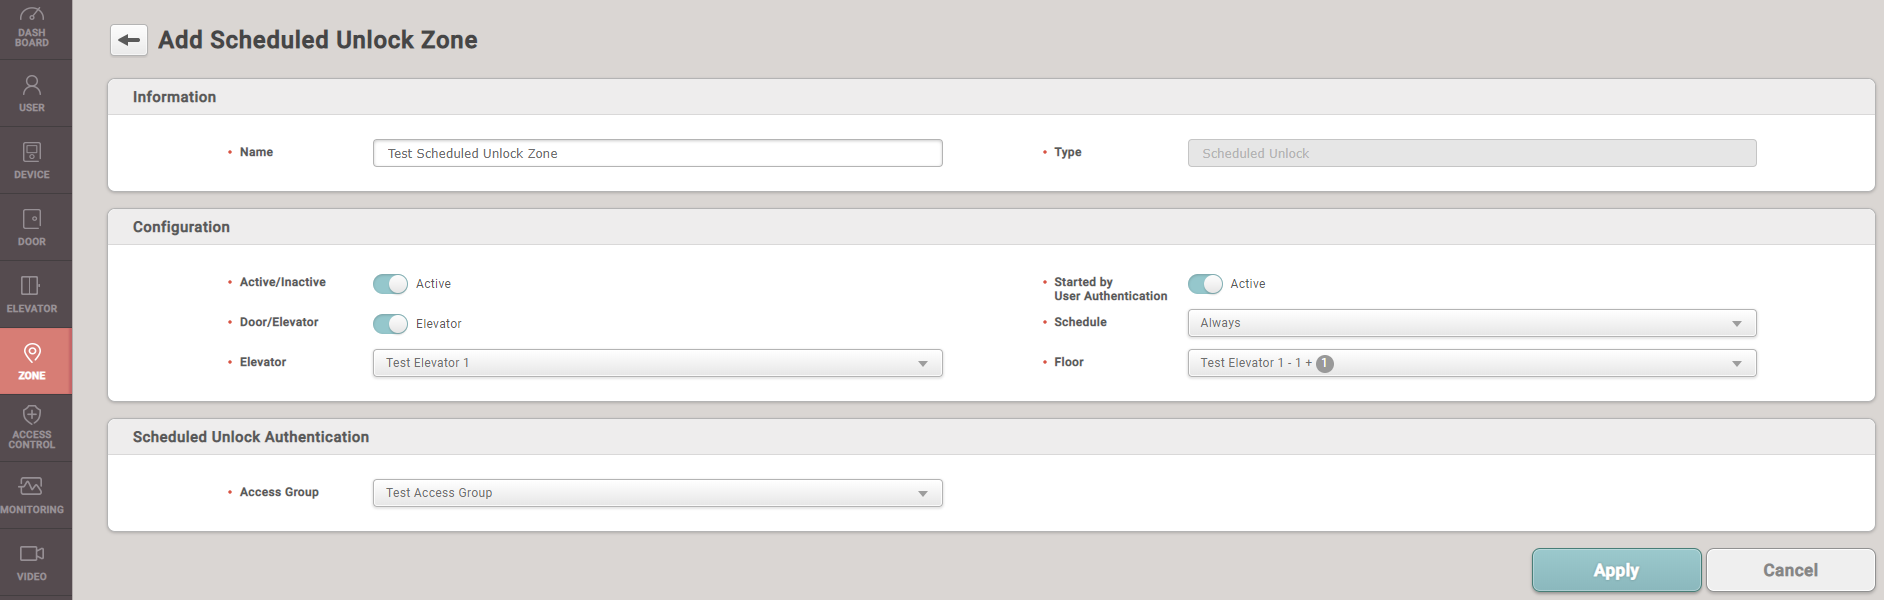Select the Zone menu item
The image size is (1884, 600).
click(32, 361)
